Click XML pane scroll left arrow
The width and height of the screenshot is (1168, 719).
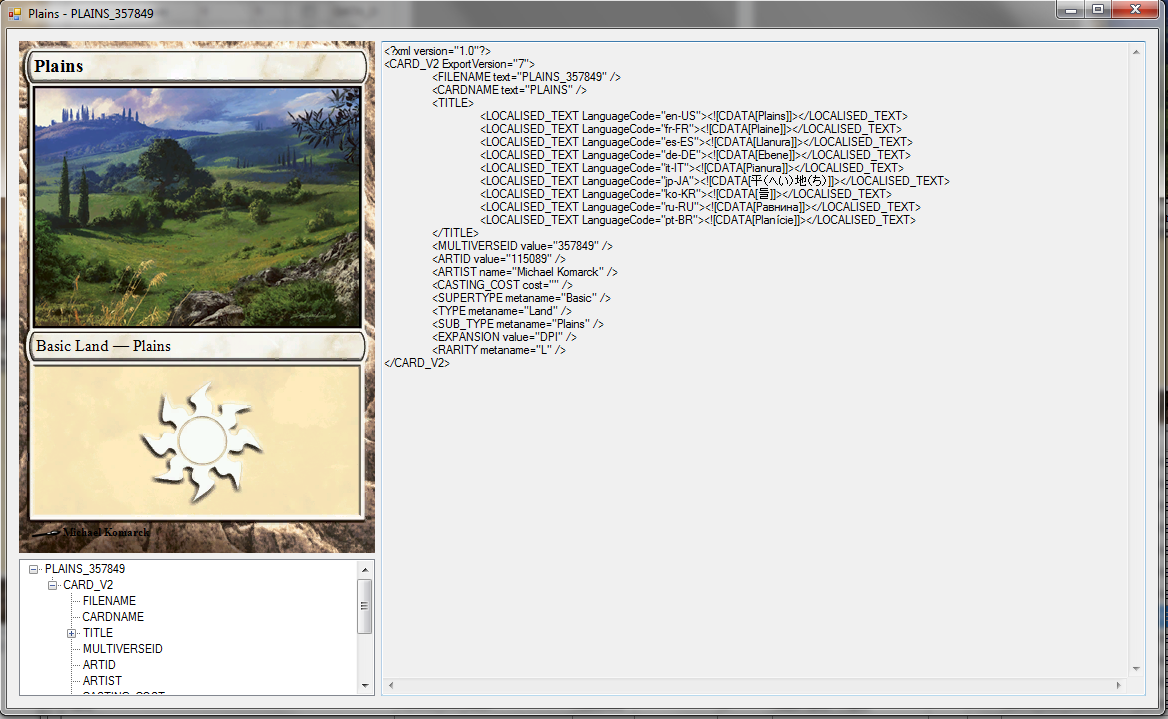coord(391,685)
